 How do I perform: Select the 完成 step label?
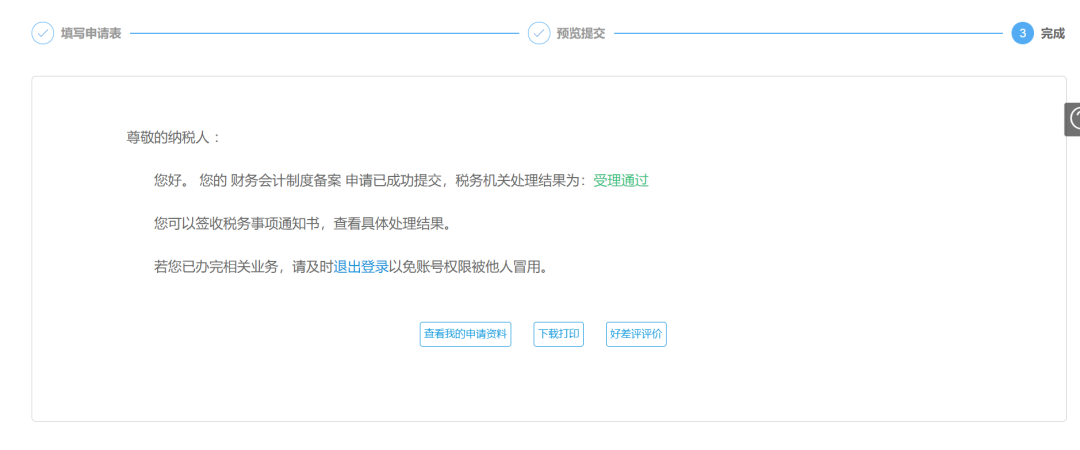coord(1052,33)
